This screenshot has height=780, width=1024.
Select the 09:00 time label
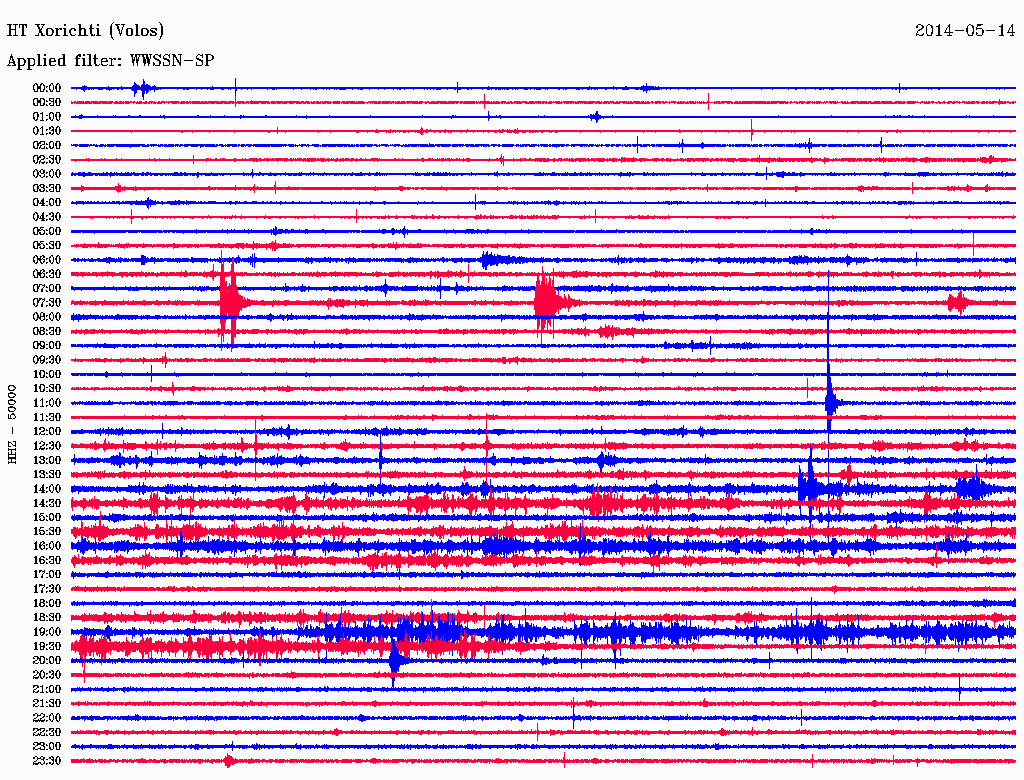pyautogui.click(x=46, y=346)
